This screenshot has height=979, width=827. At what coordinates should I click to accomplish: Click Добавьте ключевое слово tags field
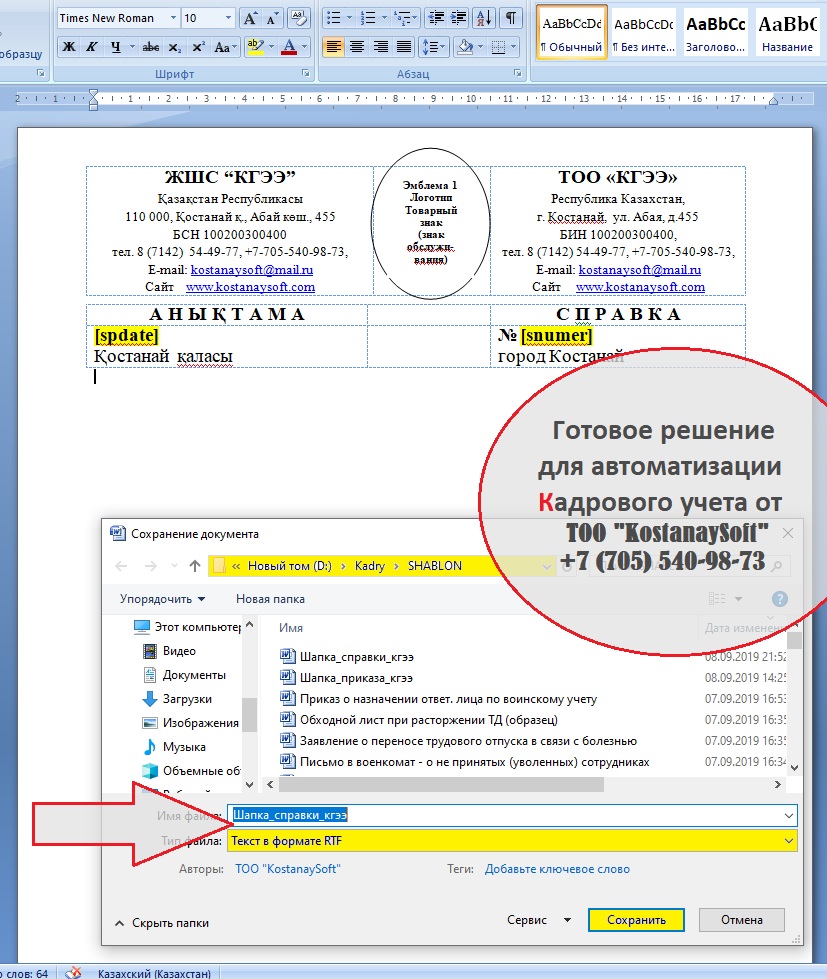click(x=557, y=868)
